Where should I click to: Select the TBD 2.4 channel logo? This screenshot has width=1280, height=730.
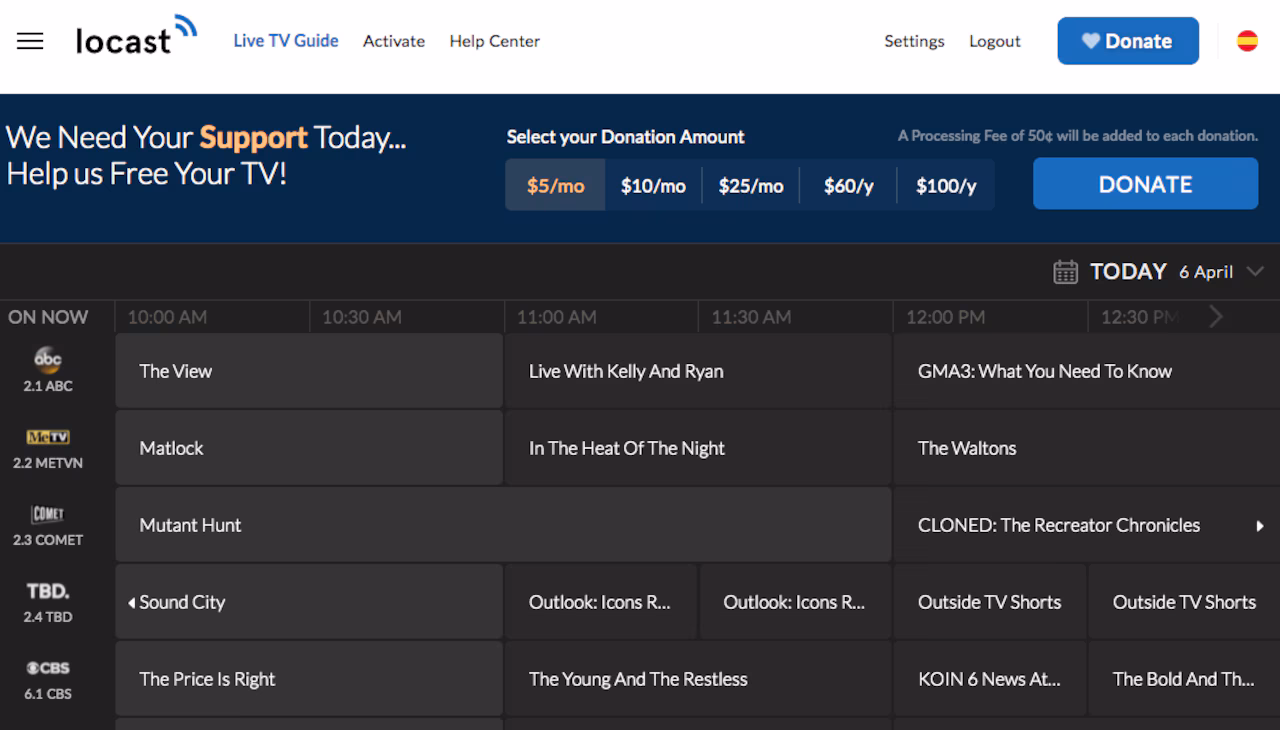(46, 590)
